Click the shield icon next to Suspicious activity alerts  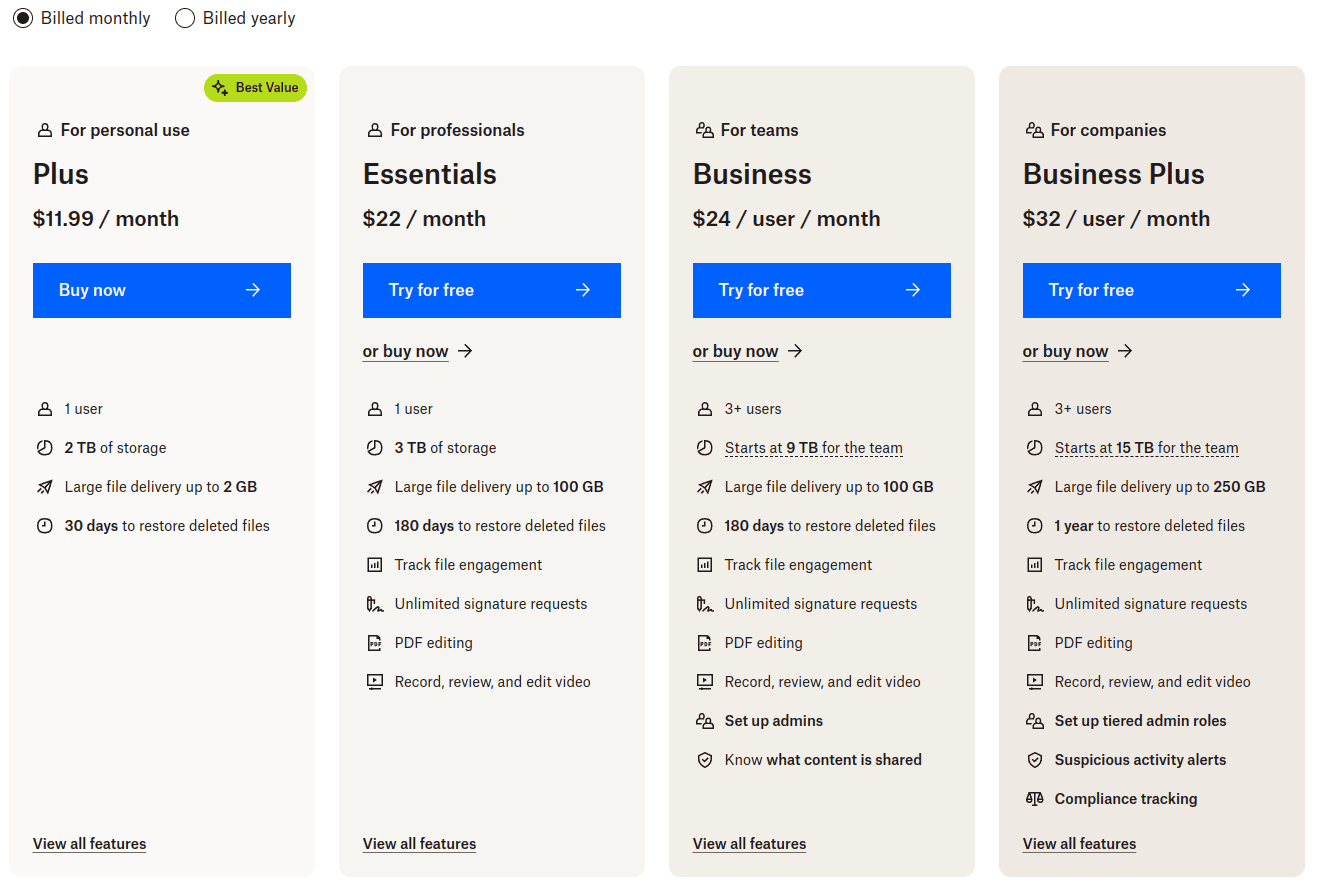click(x=1034, y=759)
